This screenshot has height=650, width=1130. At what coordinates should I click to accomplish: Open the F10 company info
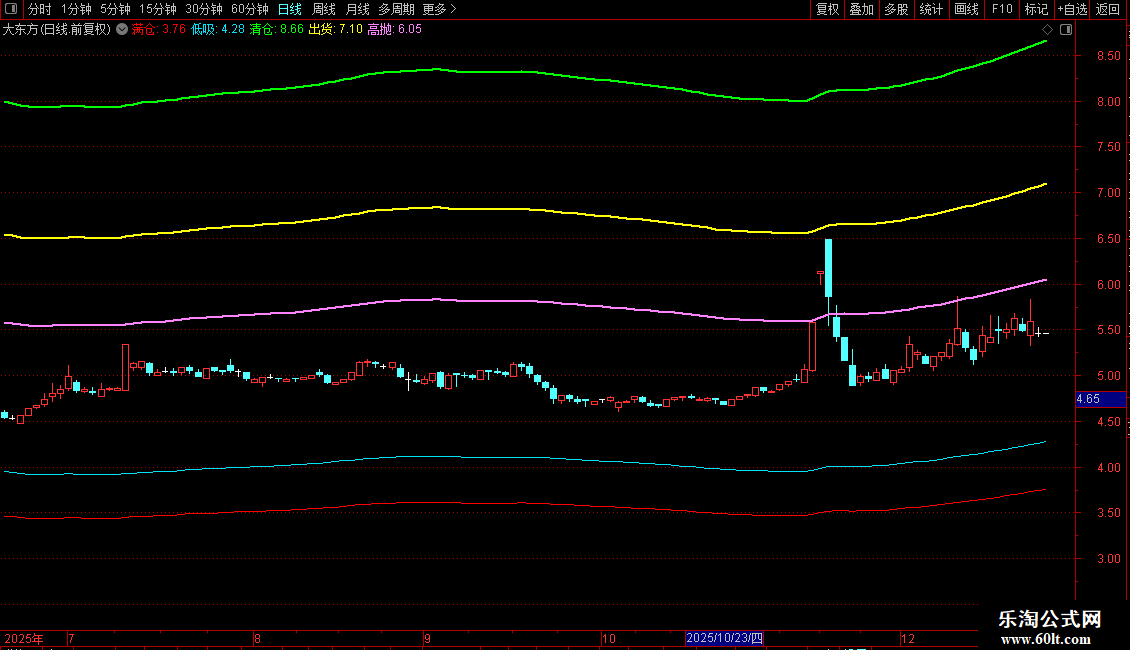point(1002,9)
